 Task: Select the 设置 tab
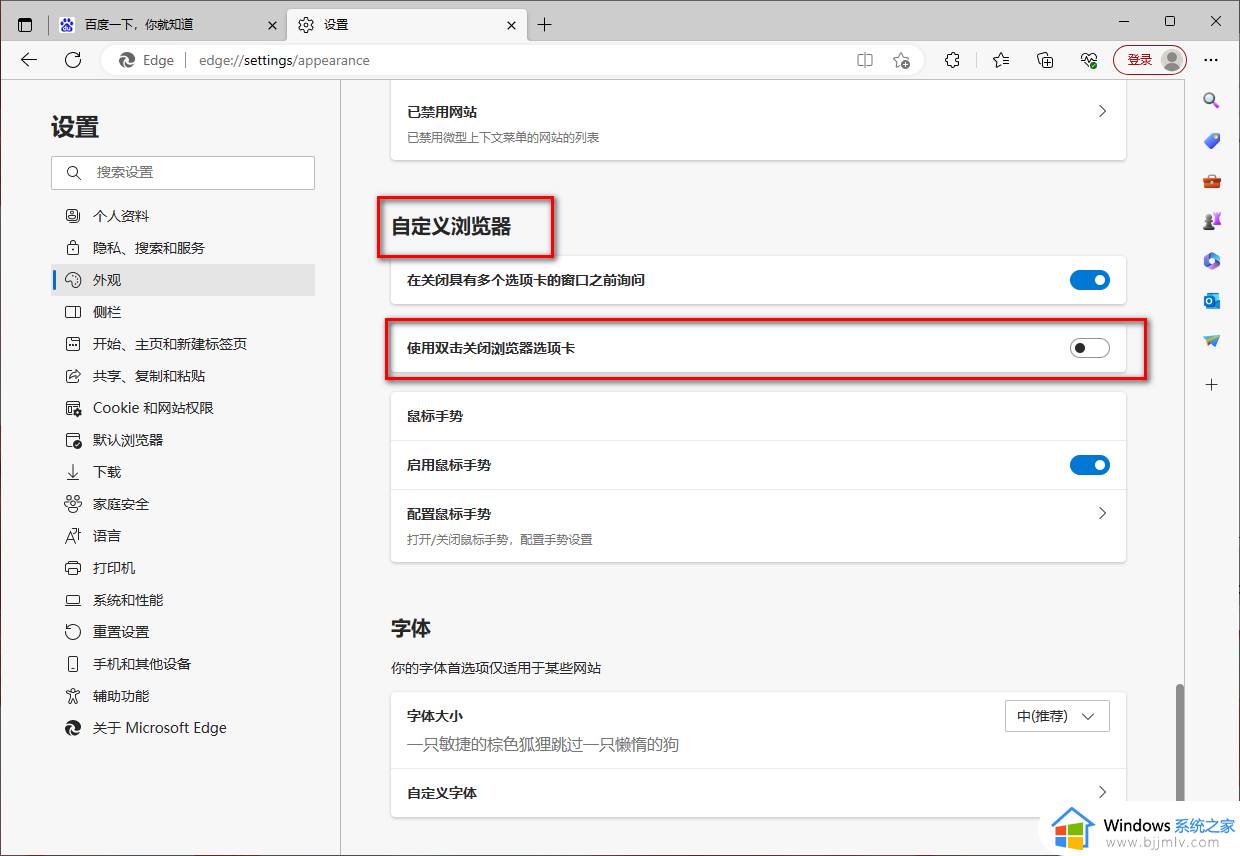pyautogui.click(x=406, y=25)
